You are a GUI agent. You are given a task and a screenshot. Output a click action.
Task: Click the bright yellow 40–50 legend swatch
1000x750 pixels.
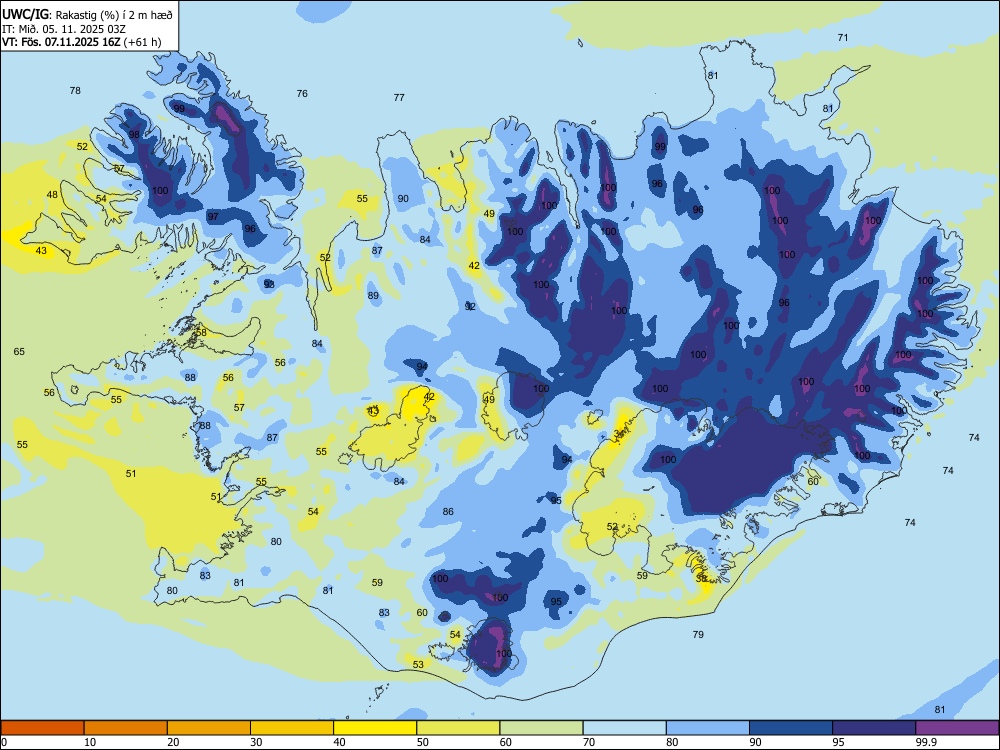point(375,728)
